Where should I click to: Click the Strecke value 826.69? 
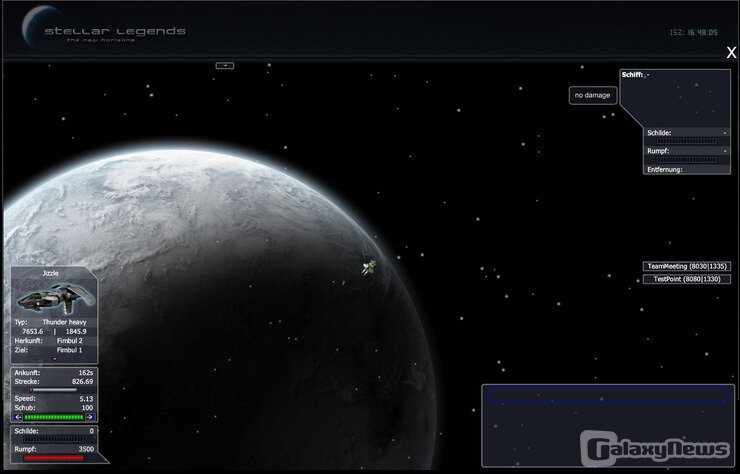tap(83, 381)
